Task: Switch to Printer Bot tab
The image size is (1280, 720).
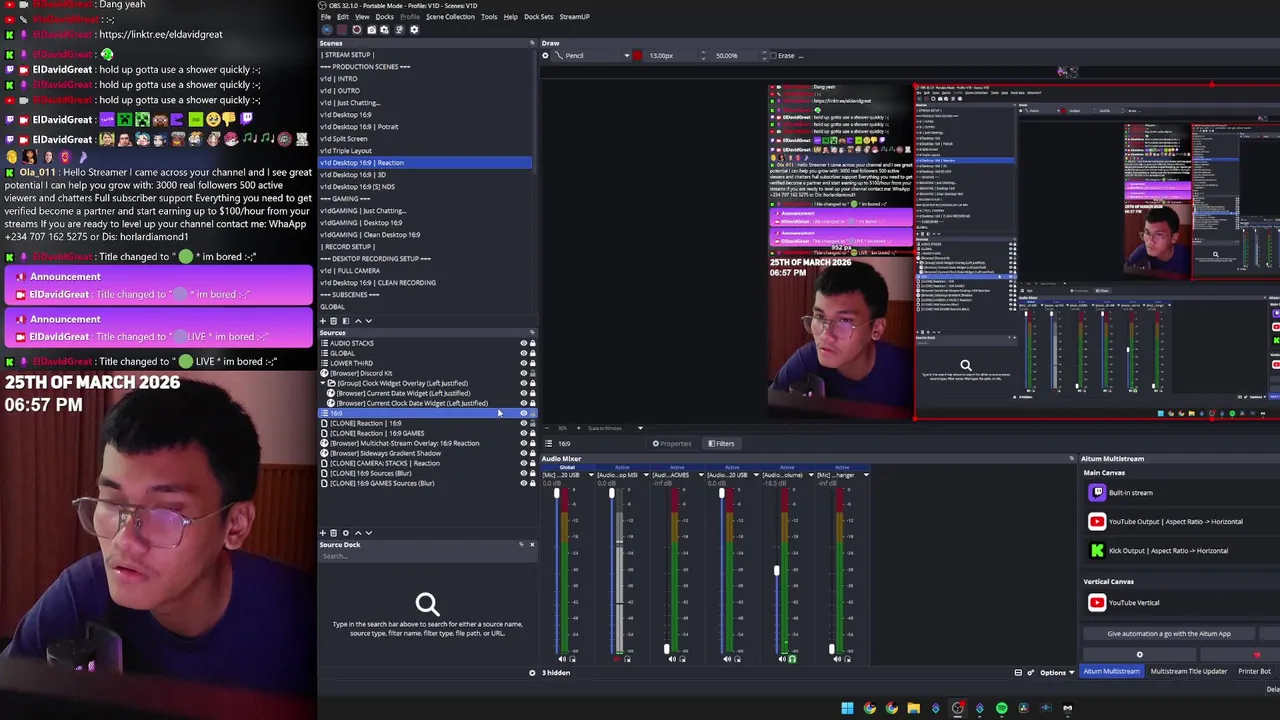Action: (1254, 671)
